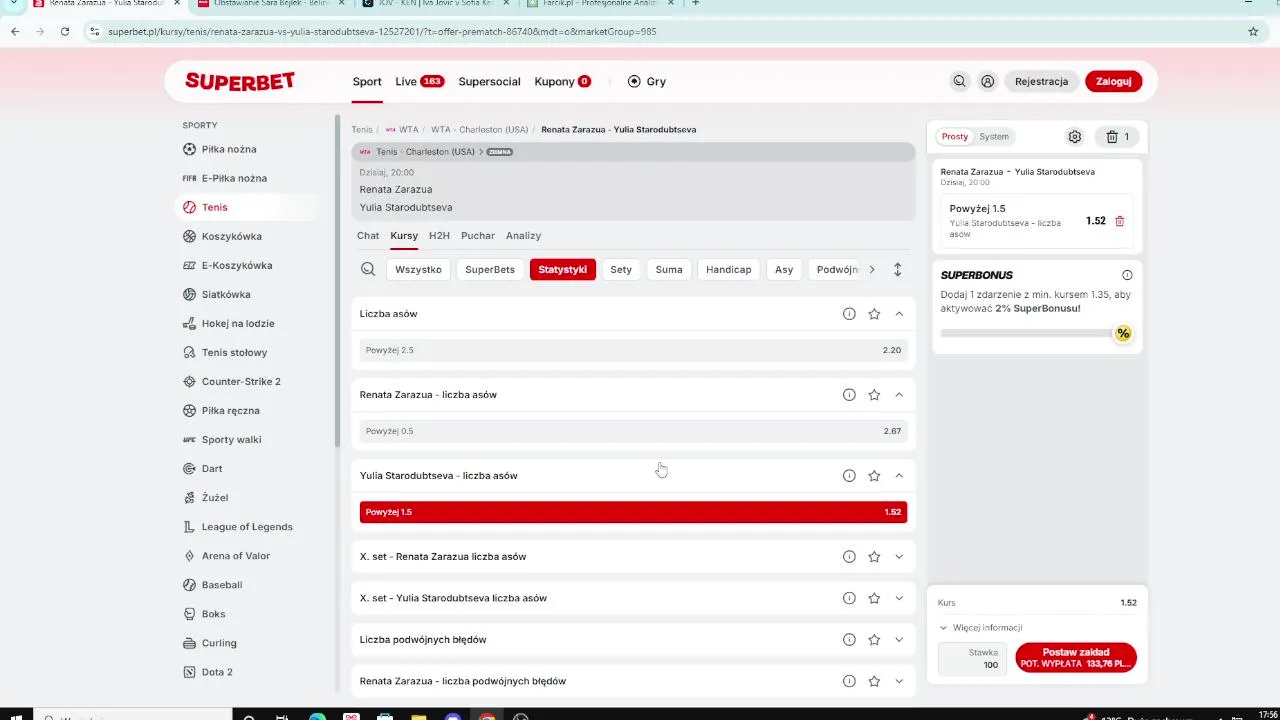The width and height of the screenshot is (1280, 720).
Task: Open the H2H tab
Action: (x=439, y=236)
